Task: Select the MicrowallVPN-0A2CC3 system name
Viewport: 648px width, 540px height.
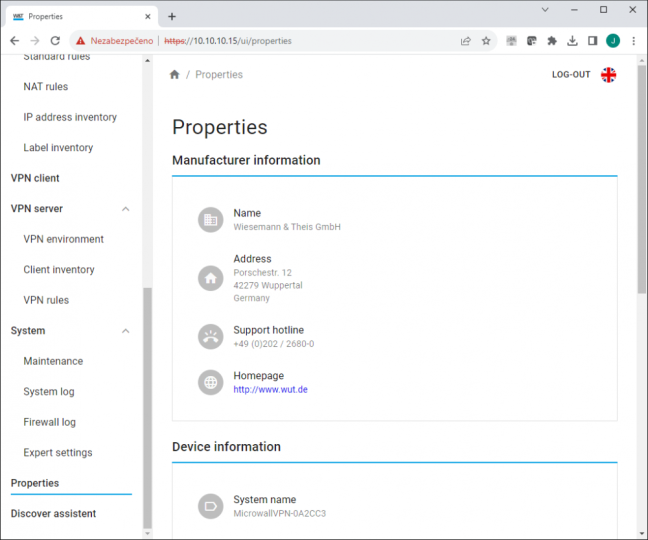Action: coord(279,514)
